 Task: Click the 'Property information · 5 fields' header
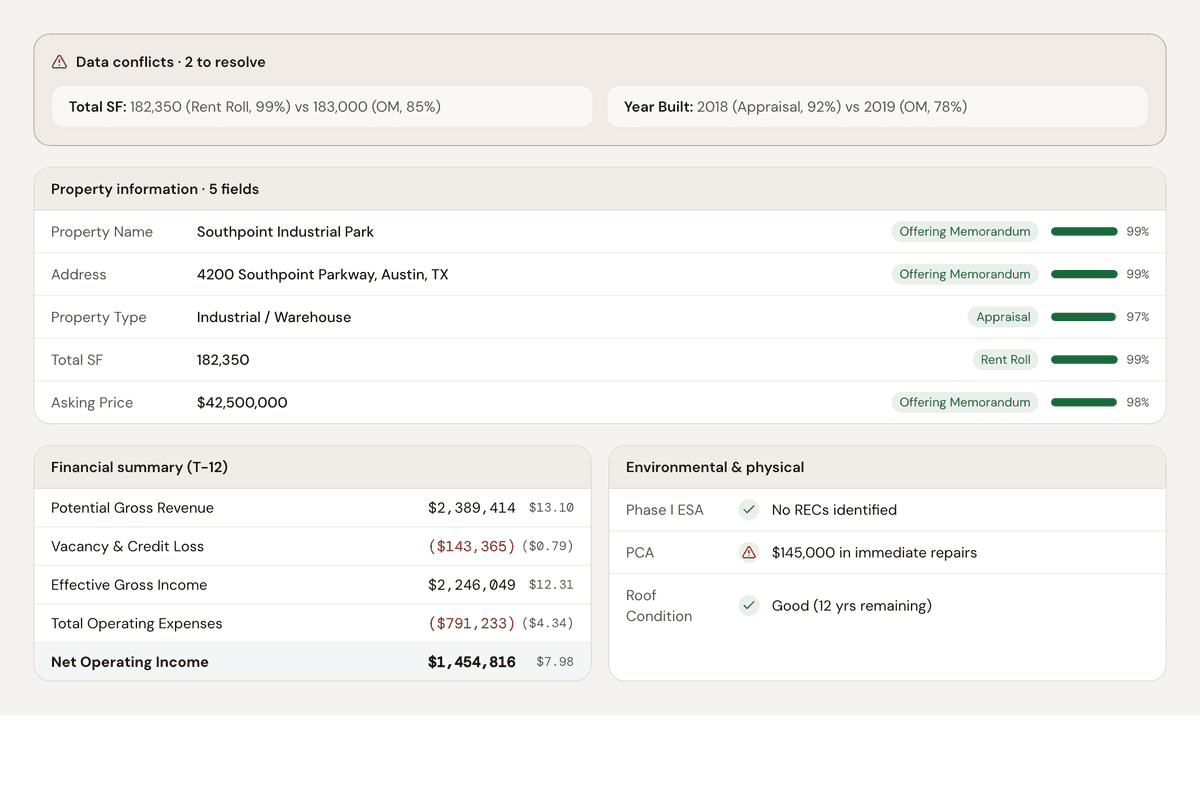(155, 189)
